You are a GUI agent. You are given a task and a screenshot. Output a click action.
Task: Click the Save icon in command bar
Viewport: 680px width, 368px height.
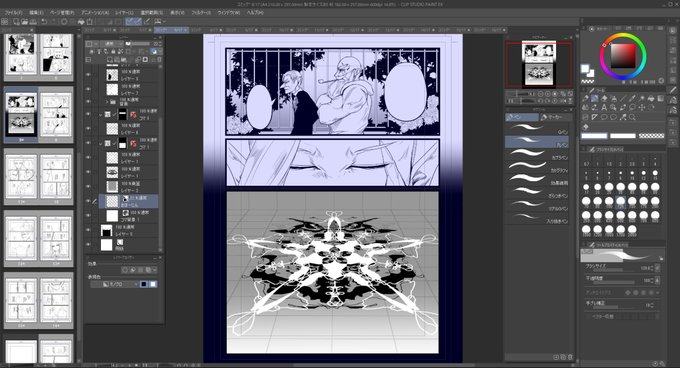[x=33, y=21]
